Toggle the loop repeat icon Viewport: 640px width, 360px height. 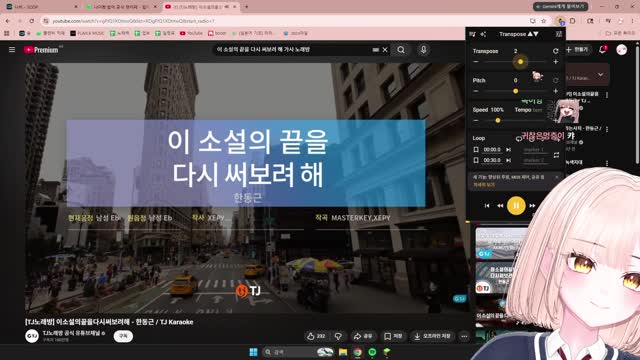coord(556,155)
